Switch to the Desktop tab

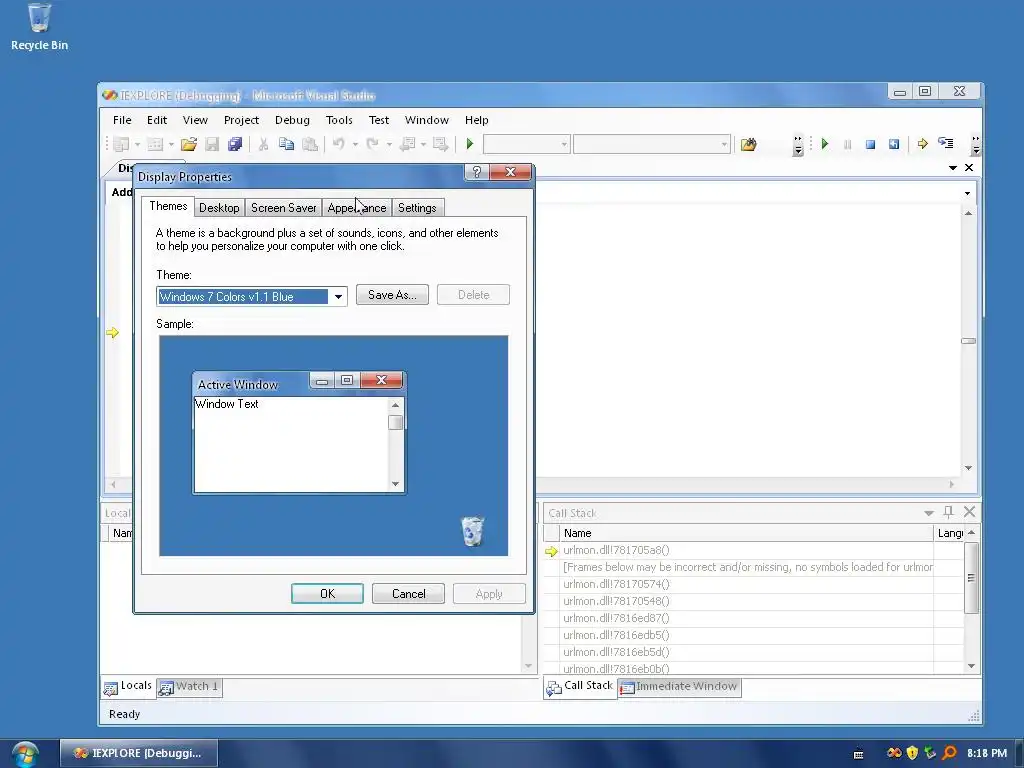coord(219,208)
